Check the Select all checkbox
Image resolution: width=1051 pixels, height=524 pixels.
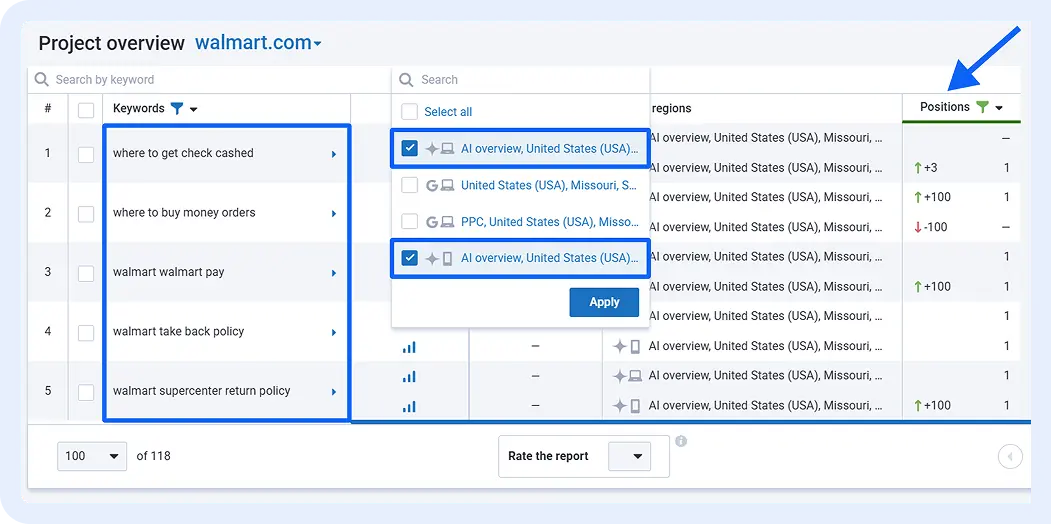pyautogui.click(x=409, y=112)
